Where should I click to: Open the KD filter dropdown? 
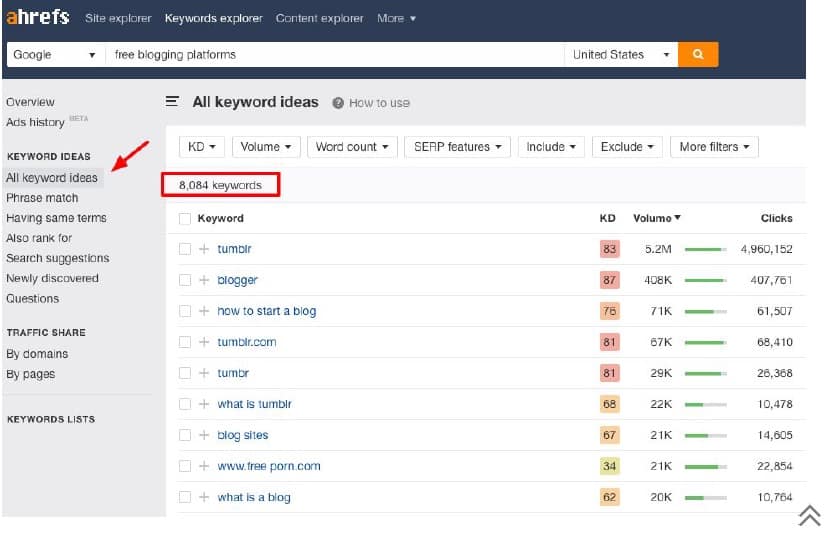[x=202, y=147]
